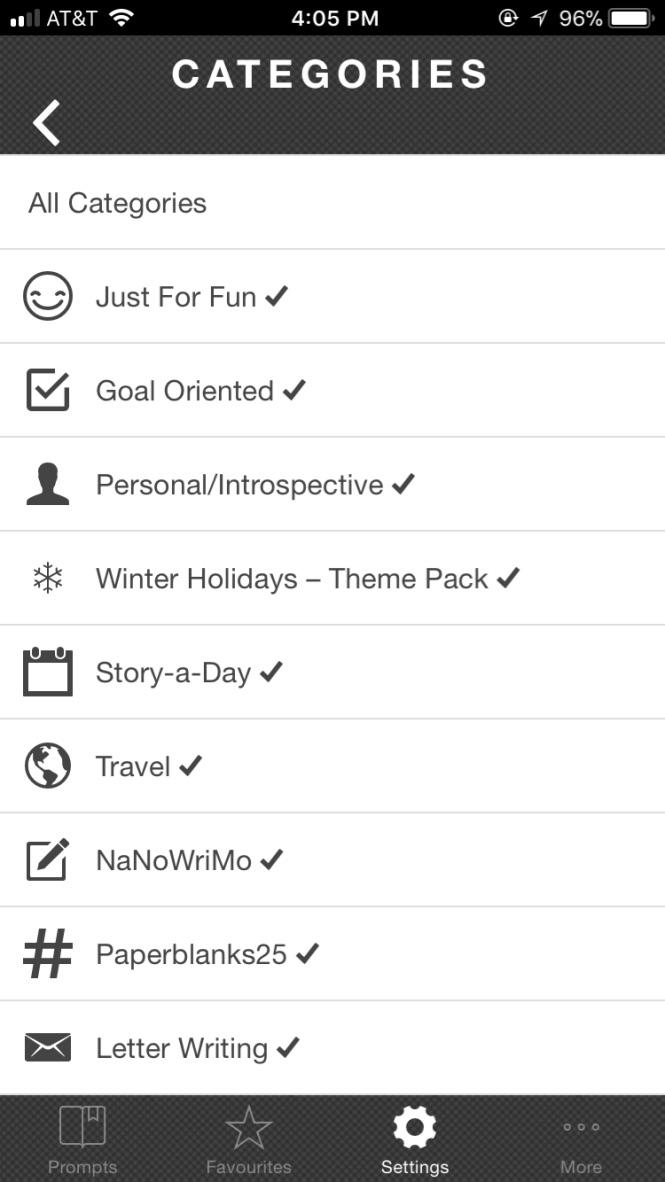
Task: Select the All Categories row
Action: [x=118, y=203]
